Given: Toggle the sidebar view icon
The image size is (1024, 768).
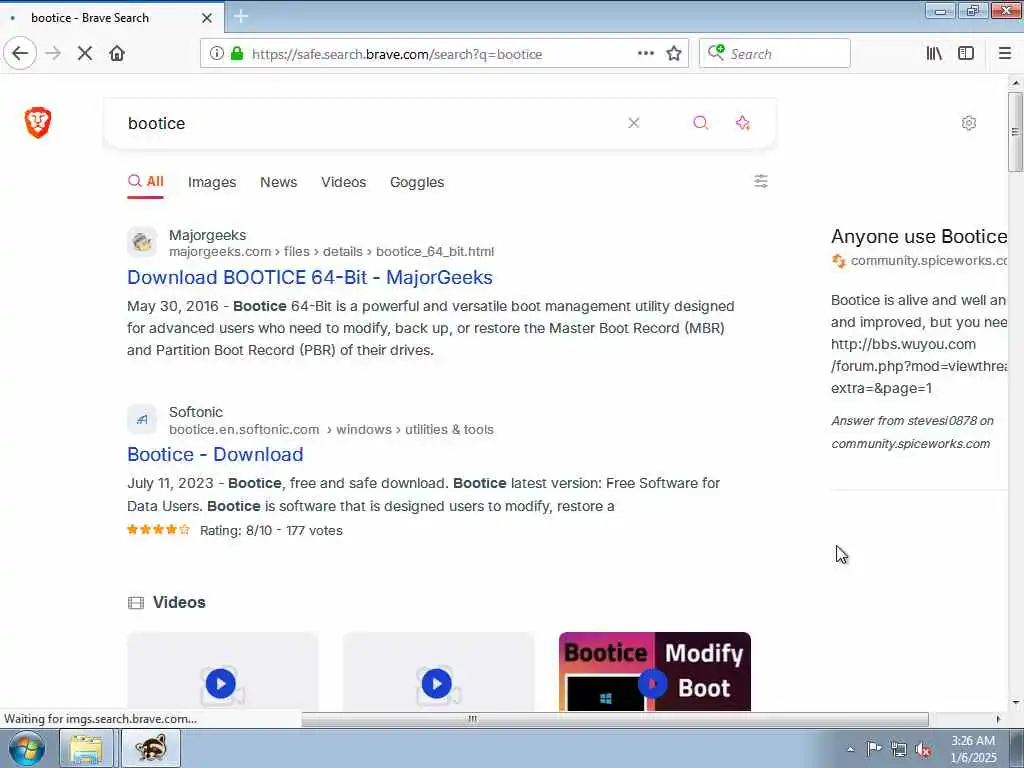Looking at the screenshot, I should pyautogui.click(x=966, y=54).
